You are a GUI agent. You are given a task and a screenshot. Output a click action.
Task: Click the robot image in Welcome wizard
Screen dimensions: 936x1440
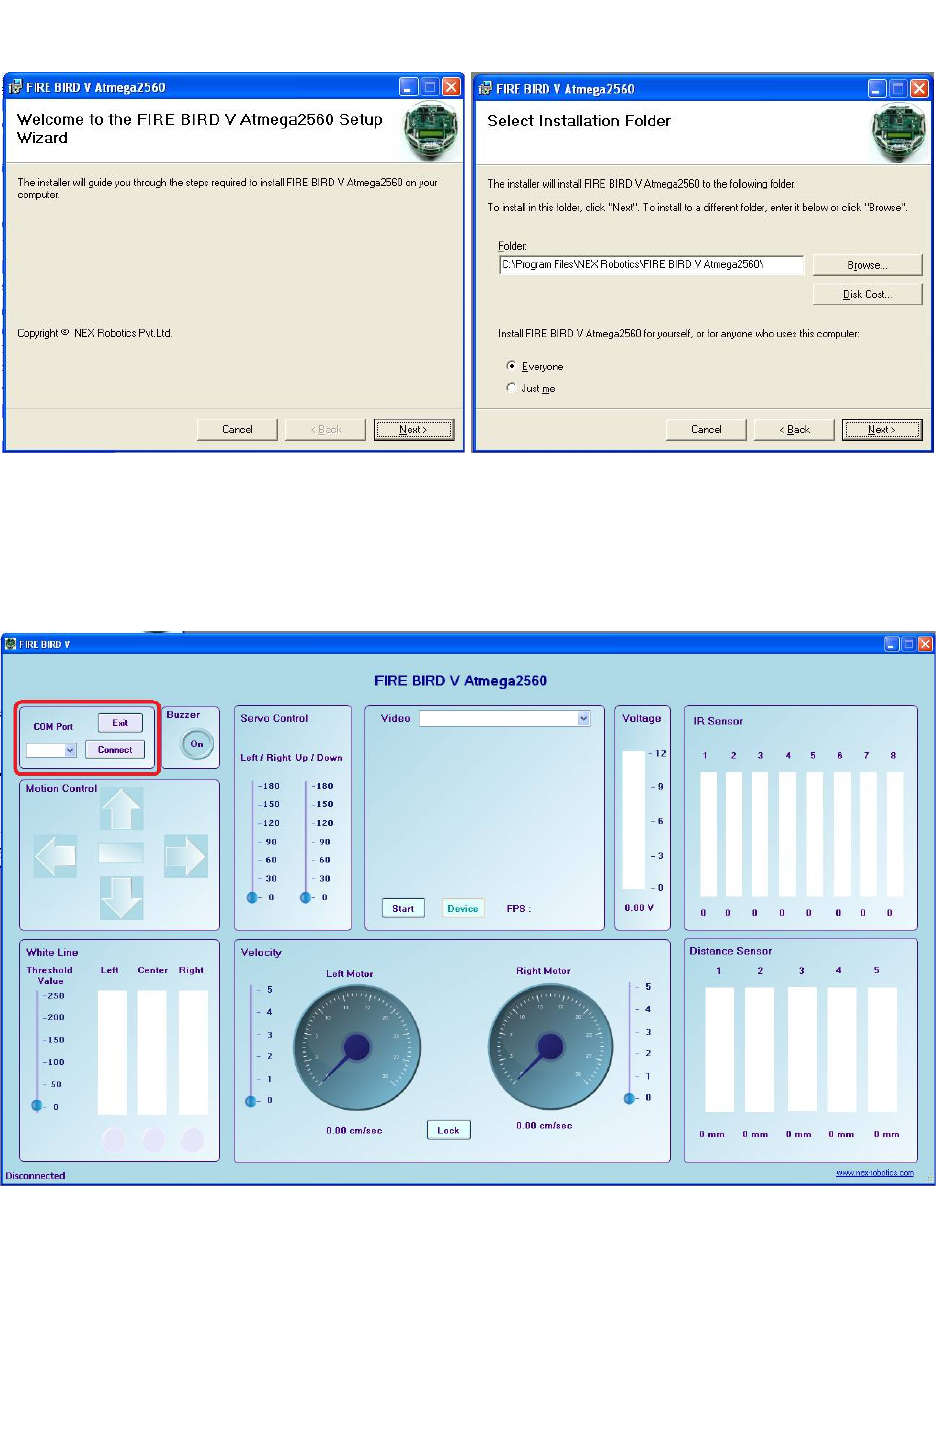[x=431, y=132]
